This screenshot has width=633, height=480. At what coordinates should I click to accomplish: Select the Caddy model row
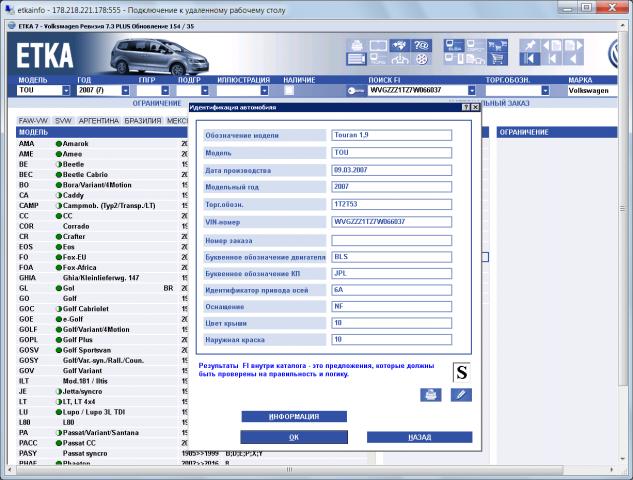(x=102, y=195)
